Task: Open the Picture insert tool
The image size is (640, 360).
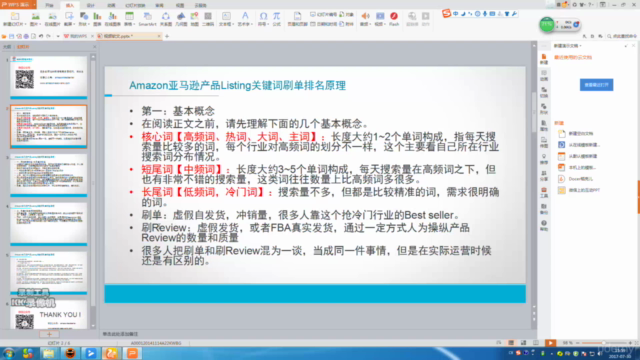Action: (x=35, y=19)
